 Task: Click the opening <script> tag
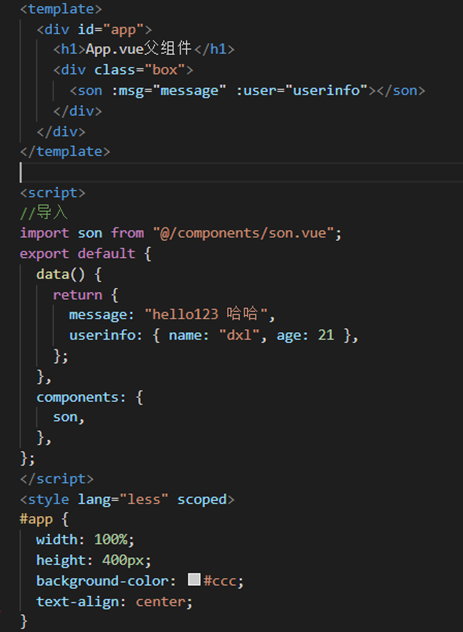(53, 193)
